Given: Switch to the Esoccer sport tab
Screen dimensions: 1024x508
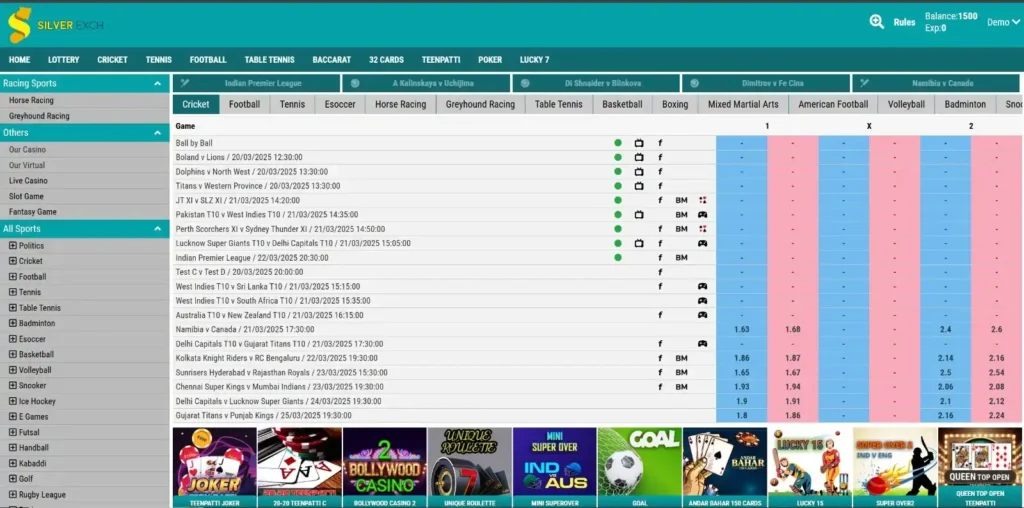Looking at the screenshot, I should click(x=340, y=104).
